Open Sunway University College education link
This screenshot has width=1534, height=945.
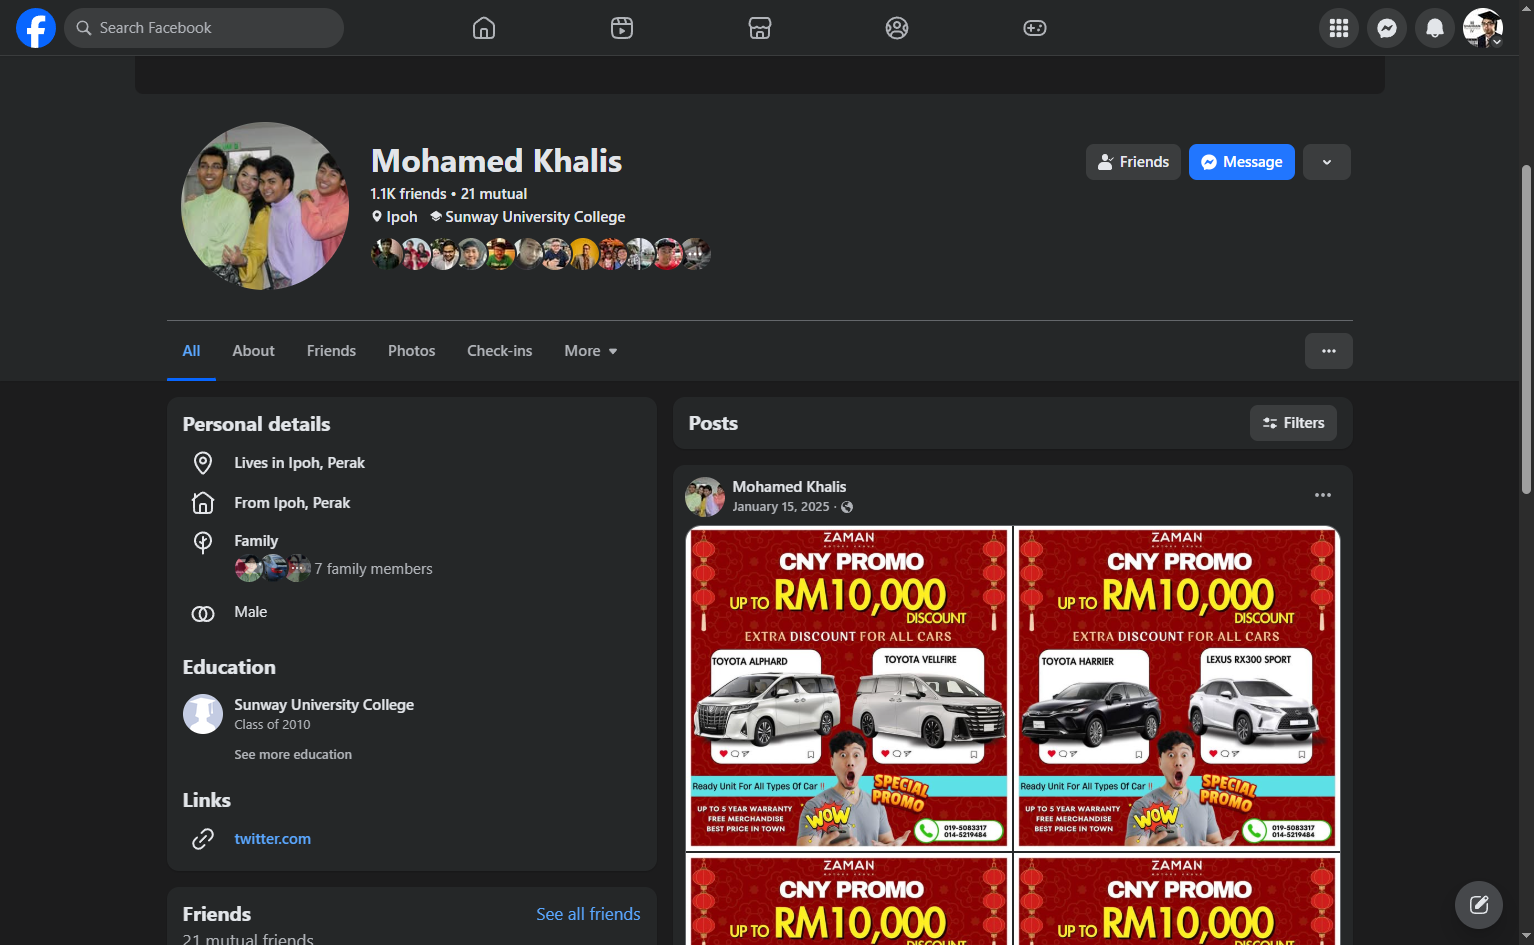(x=324, y=705)
